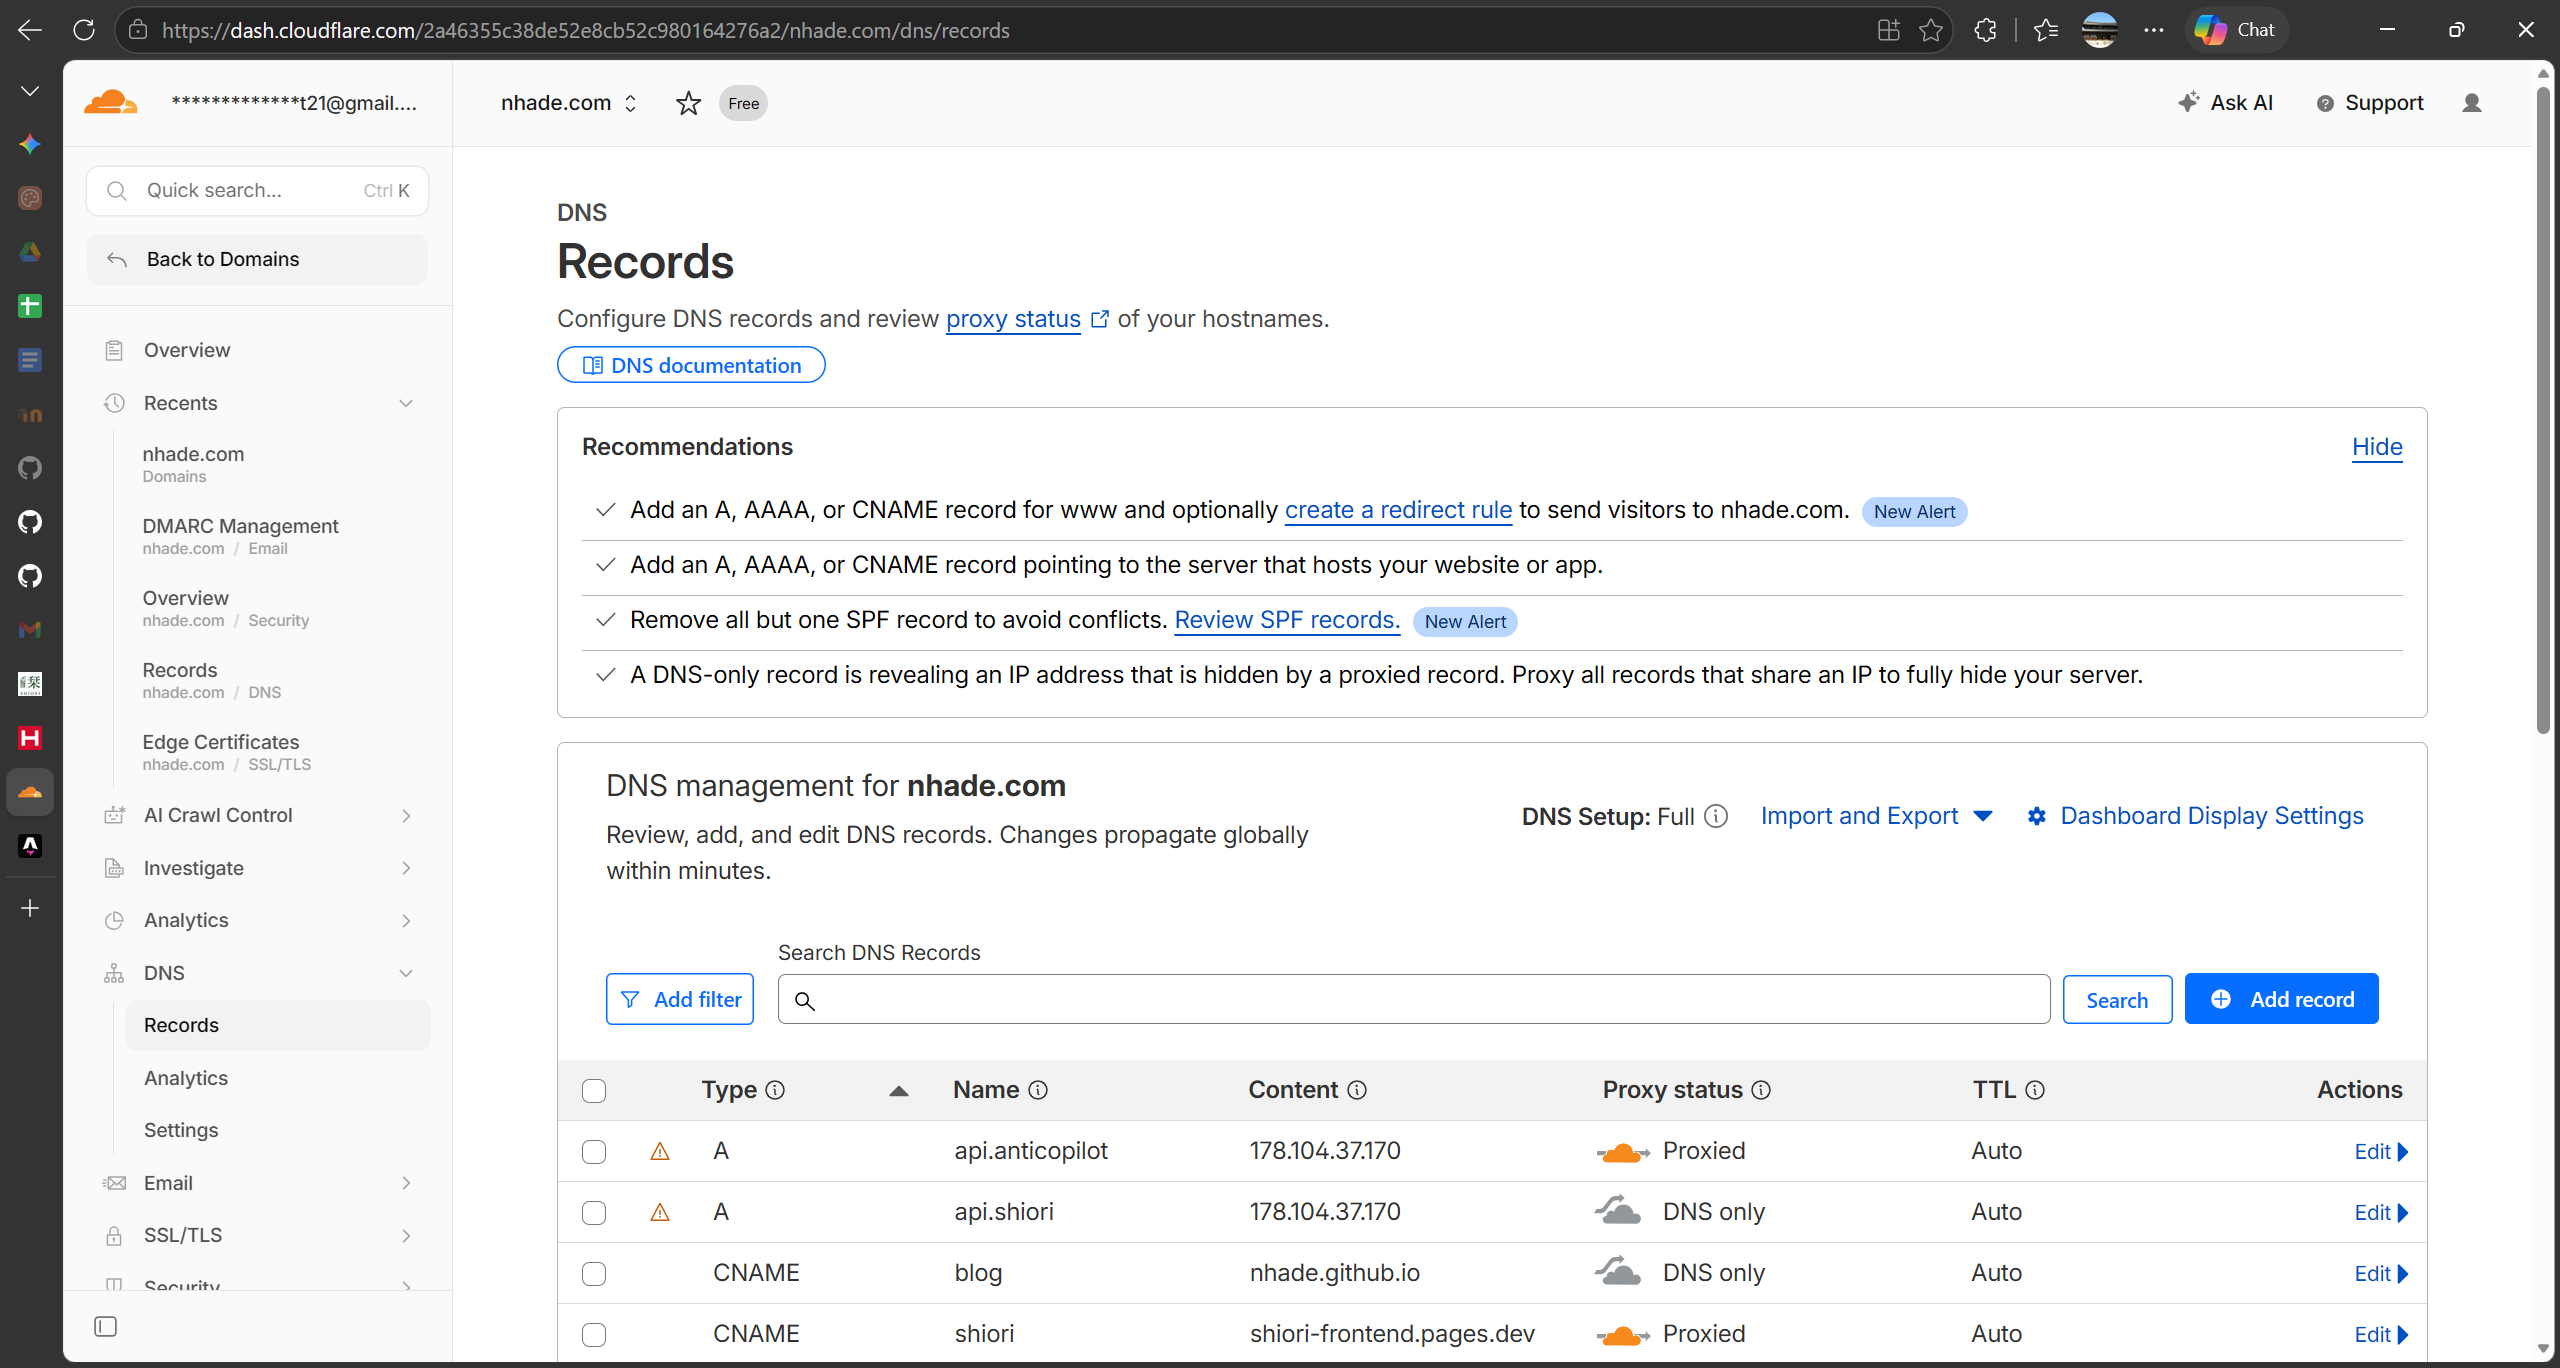Click Back to Domains button
The height and width of the screenshot is (1368, 2560).
click(257, 259)
